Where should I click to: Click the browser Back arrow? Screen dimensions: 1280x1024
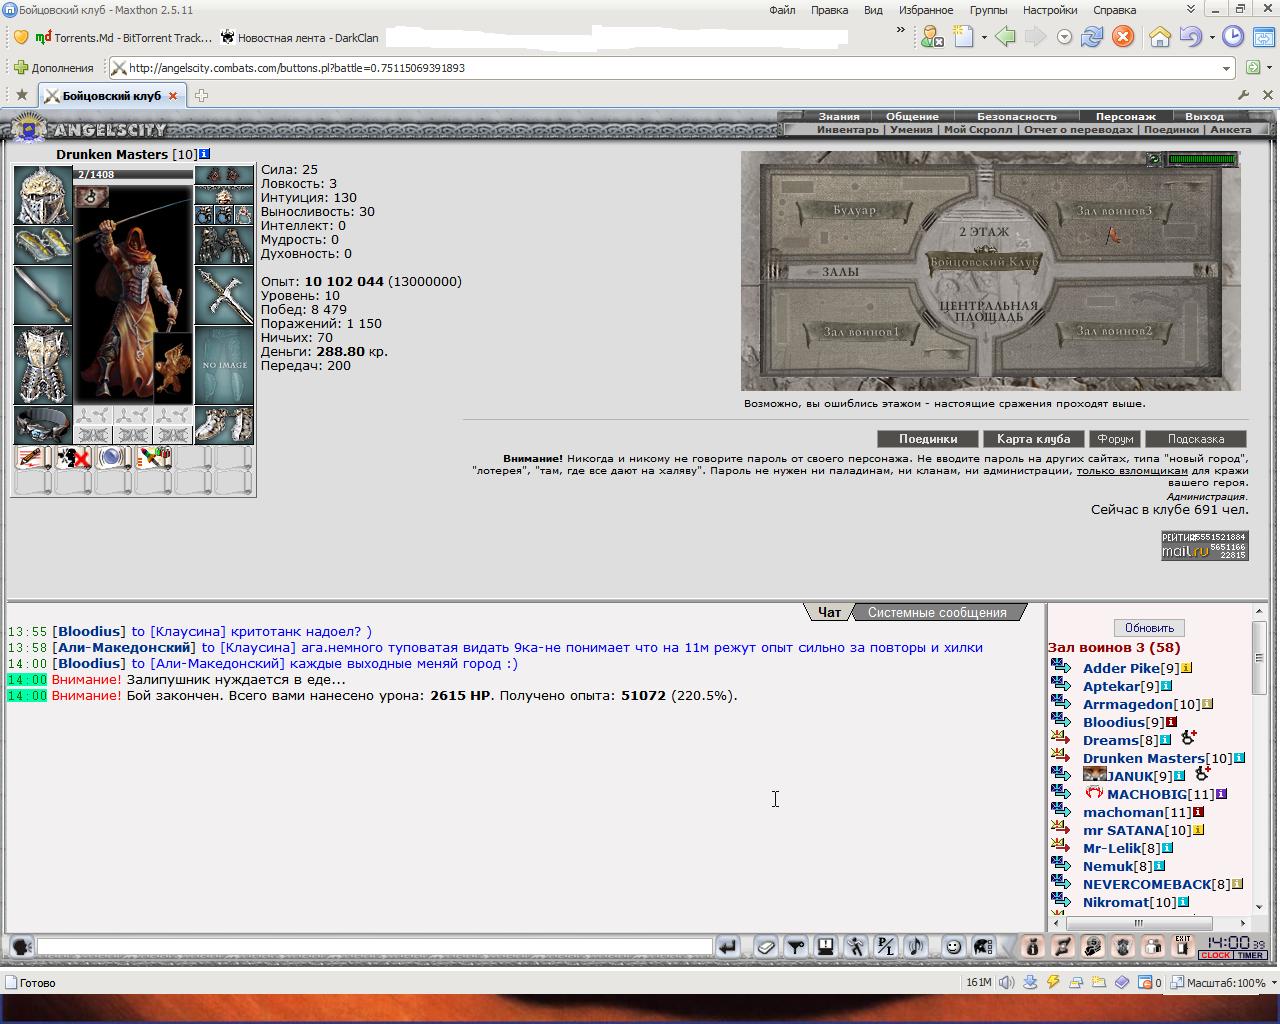(x=1005, y=37)
